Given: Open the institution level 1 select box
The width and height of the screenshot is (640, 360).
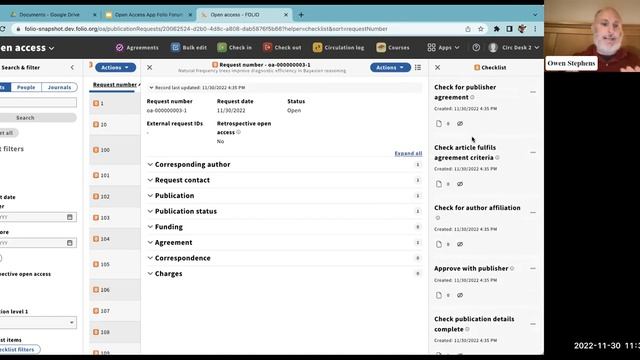Looking at the screenshot, I should (38, 322).
